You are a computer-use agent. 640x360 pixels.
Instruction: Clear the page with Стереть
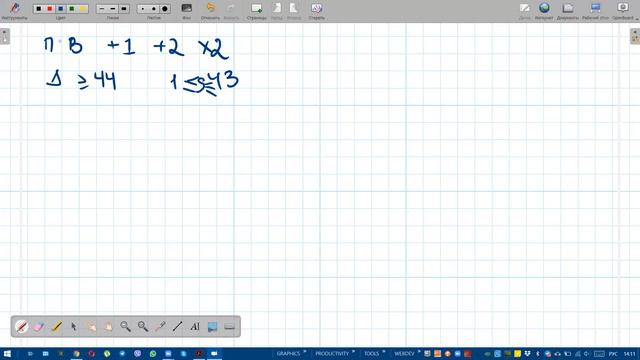click(x=316, y=11)
